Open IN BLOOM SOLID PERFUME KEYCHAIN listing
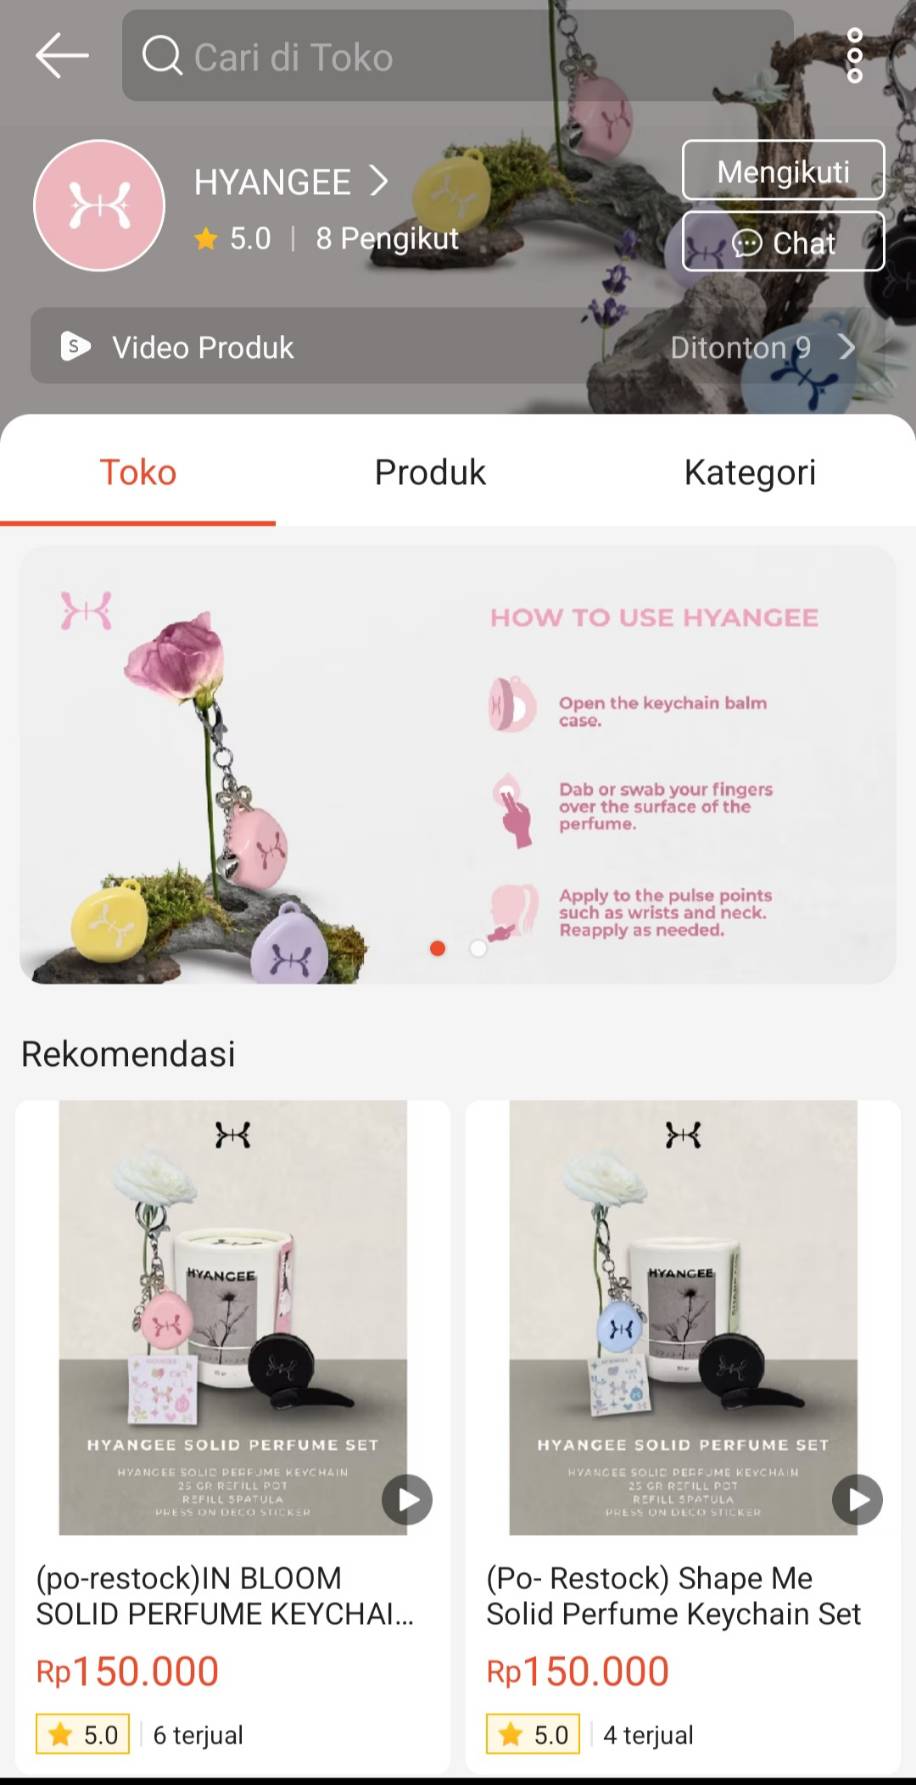916x1785 pixels. tap(232, 1437)
